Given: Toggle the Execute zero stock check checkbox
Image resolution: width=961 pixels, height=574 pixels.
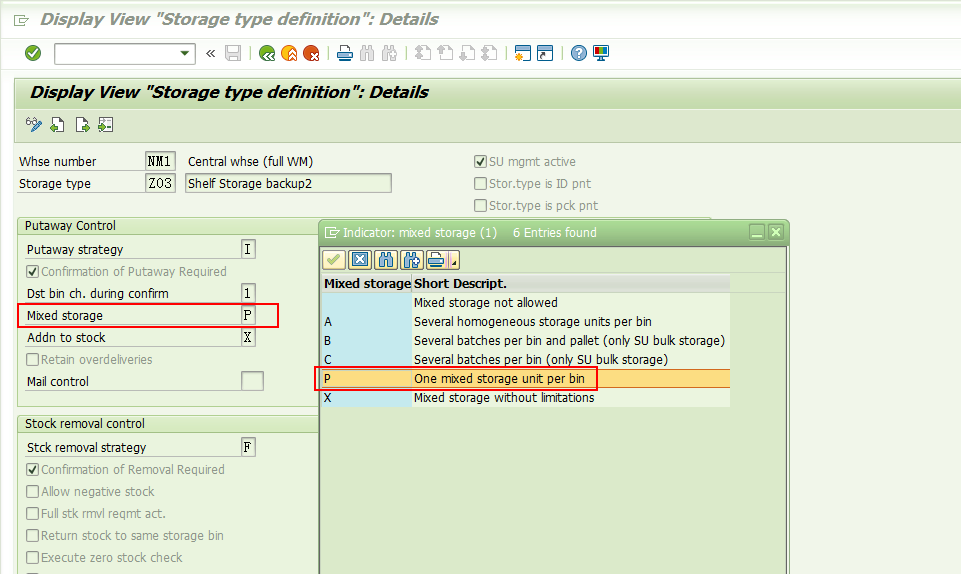Looking at the screenshot, I should [32, 558].
